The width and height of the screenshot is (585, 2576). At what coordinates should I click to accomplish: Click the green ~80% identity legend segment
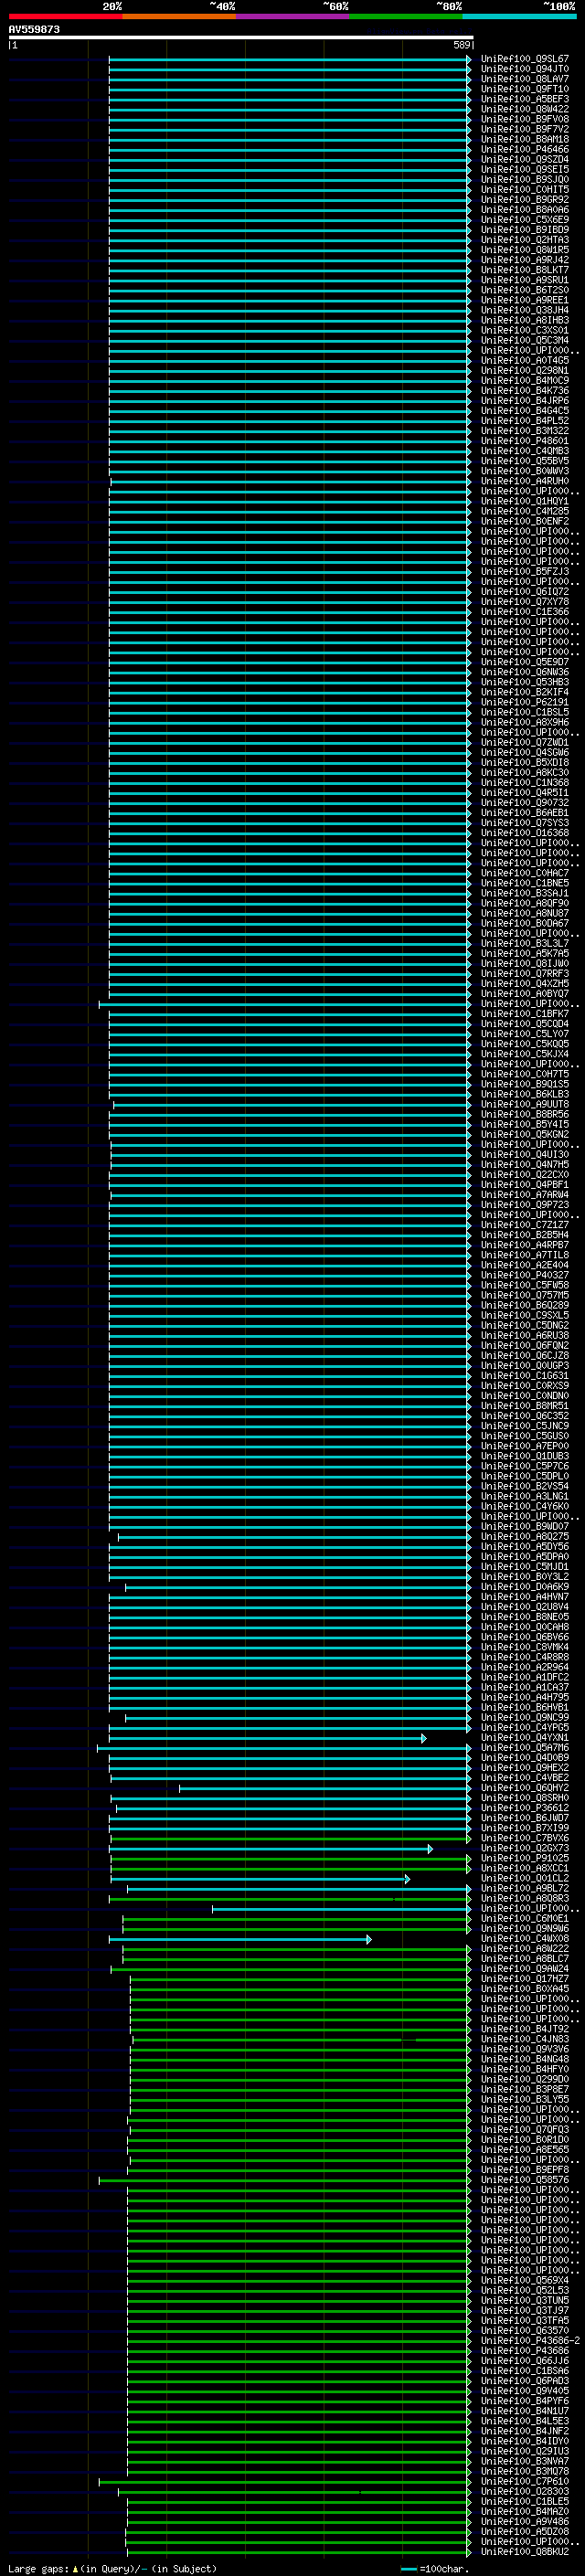tap(406, 16)
